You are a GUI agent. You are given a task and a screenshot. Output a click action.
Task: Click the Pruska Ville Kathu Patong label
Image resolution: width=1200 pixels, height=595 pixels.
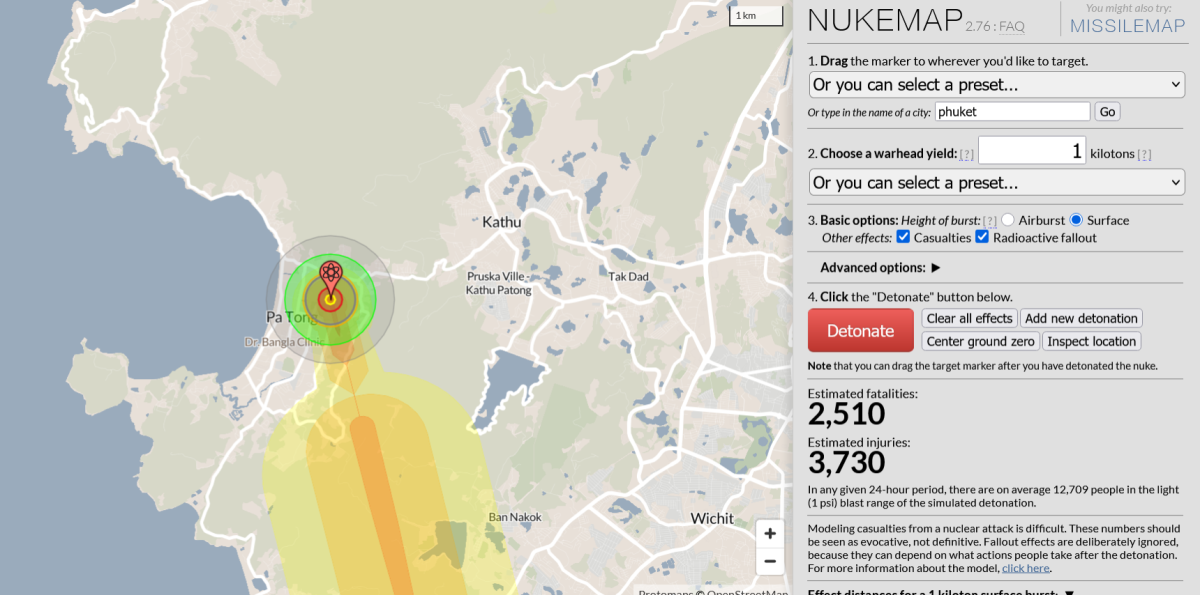click(496, 283)
